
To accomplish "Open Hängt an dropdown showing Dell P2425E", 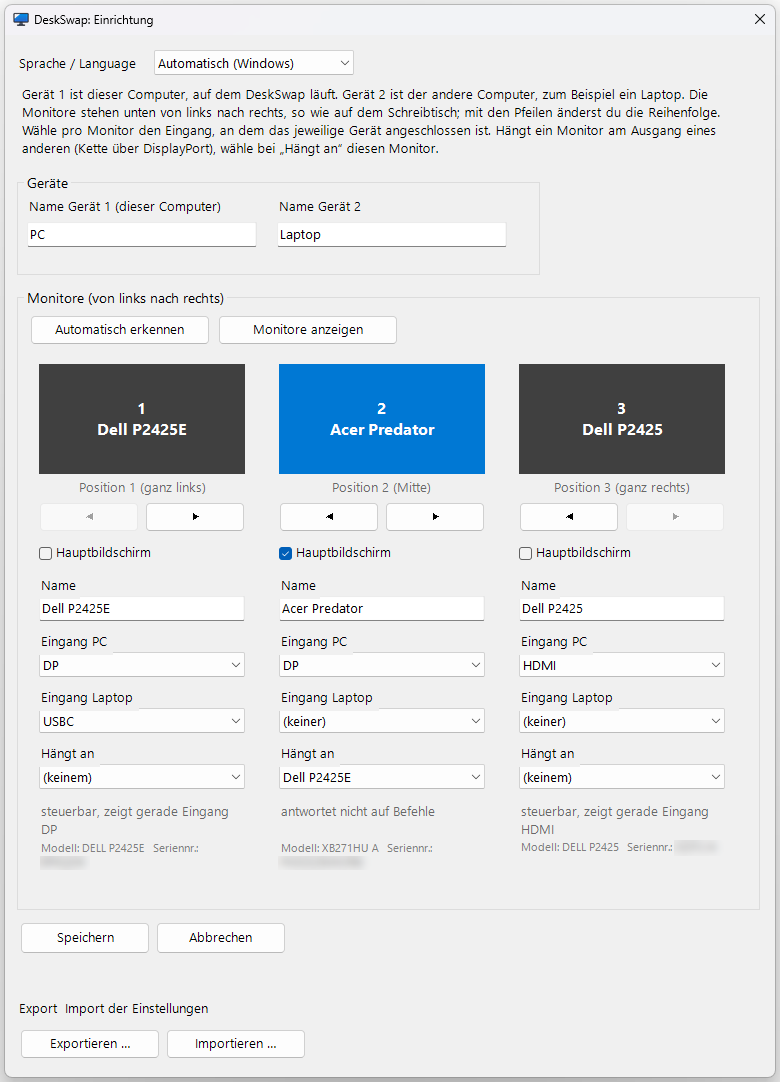I will tap(382, 777).
